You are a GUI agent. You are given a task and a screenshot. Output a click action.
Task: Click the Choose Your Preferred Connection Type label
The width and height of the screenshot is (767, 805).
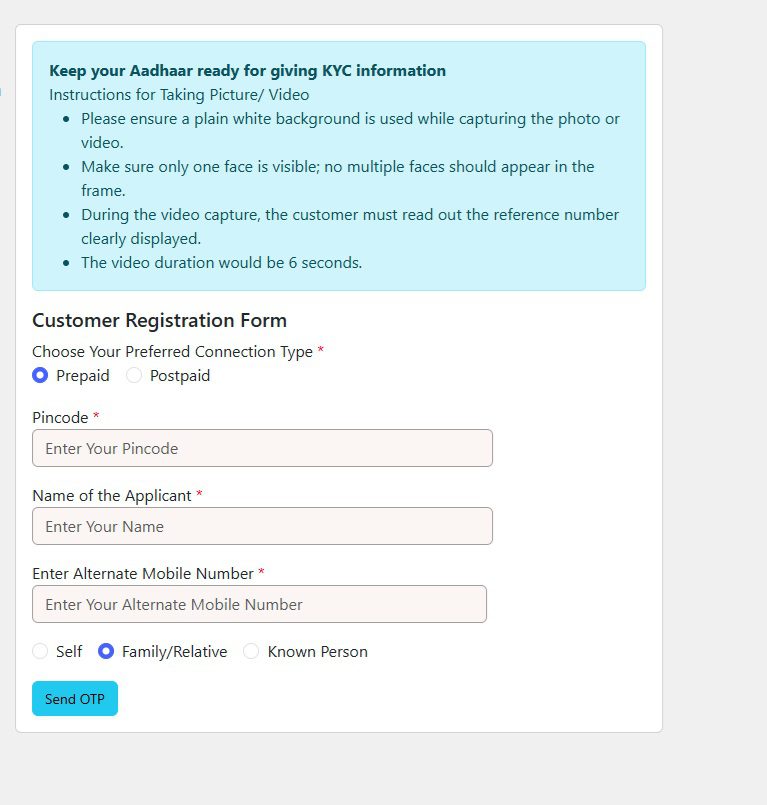(172, 352)
